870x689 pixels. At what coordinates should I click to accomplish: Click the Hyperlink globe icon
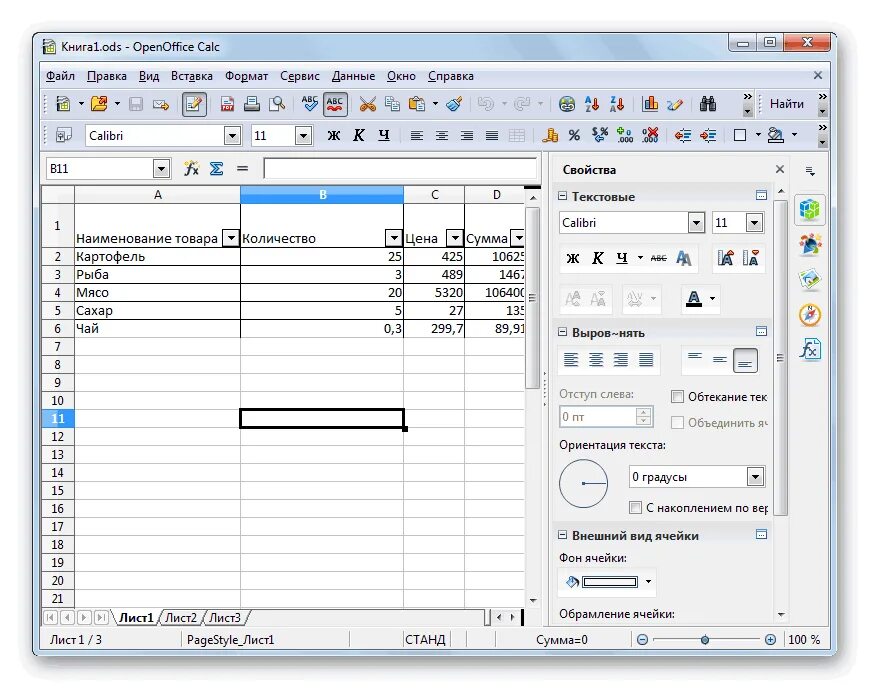pos(566,104)
